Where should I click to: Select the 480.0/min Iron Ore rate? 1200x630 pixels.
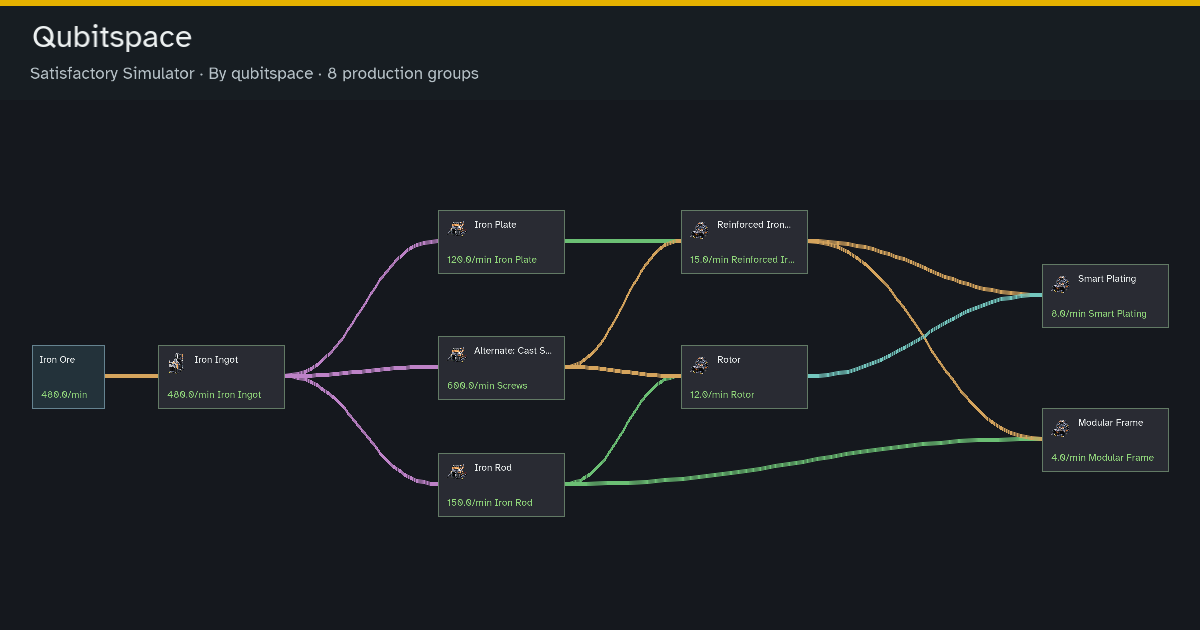click(64, 395)
